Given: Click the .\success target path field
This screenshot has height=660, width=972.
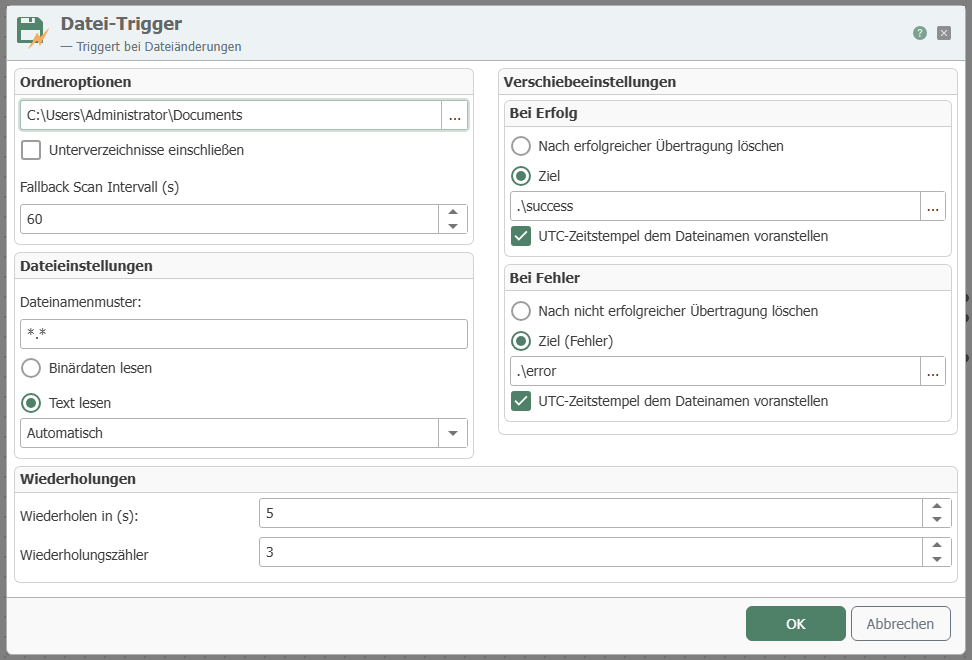Looking at the screenshot, I should click(x=714, y=207).
